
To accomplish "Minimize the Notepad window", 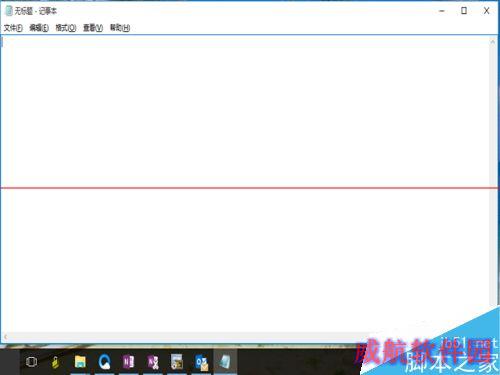I will 442,11.
